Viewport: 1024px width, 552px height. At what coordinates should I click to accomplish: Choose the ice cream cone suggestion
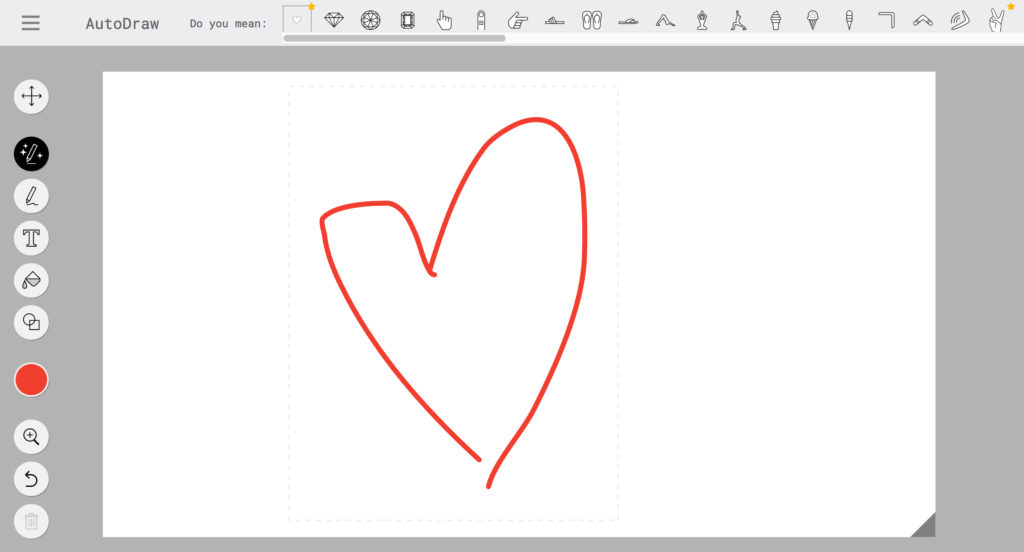[812, 20]
